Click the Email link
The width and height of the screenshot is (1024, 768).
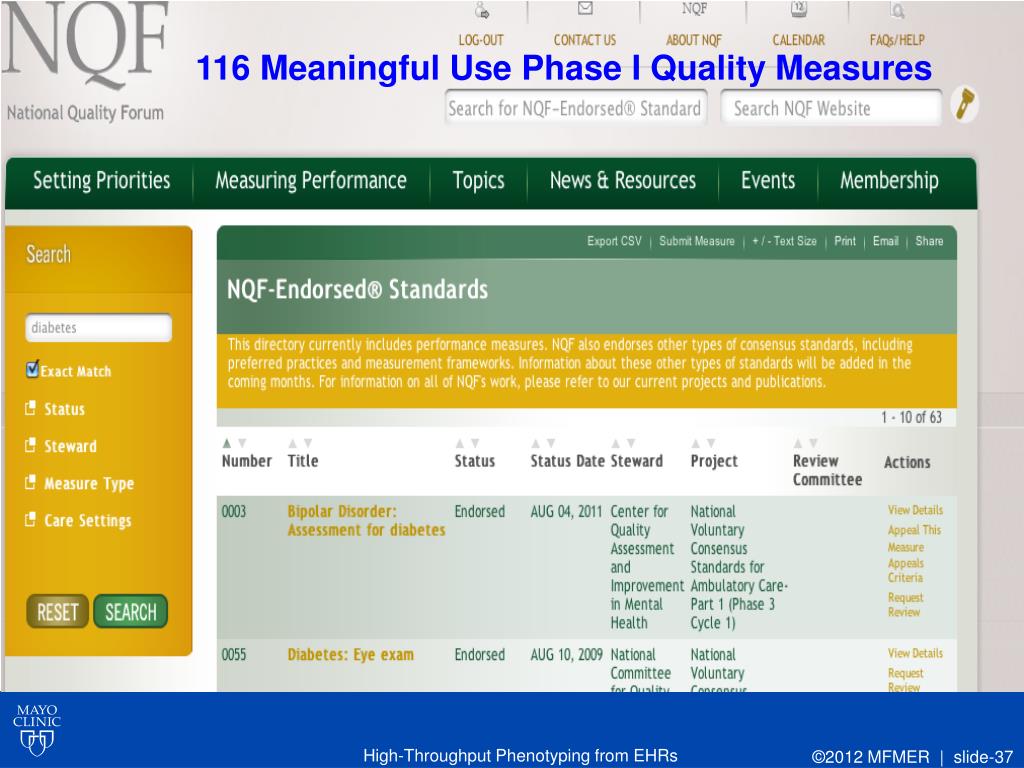tap(886, 241)
